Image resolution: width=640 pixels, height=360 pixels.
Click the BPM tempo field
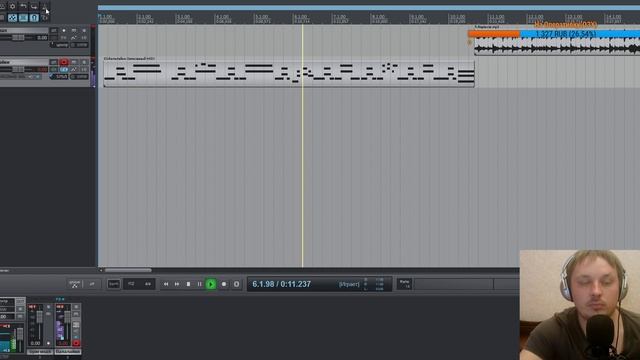113,284
